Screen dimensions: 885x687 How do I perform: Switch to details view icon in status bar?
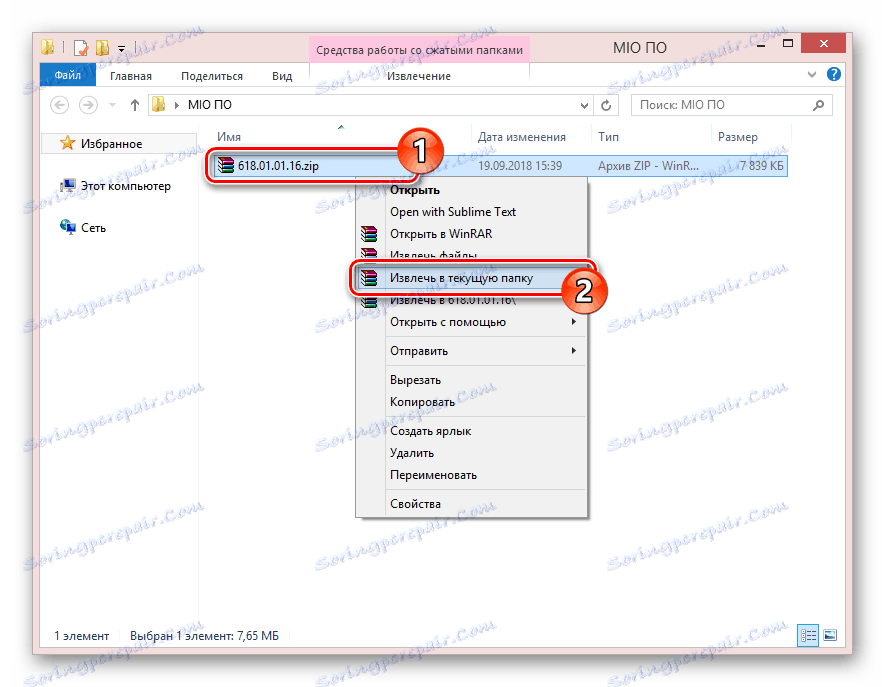[x=808, y=636]
